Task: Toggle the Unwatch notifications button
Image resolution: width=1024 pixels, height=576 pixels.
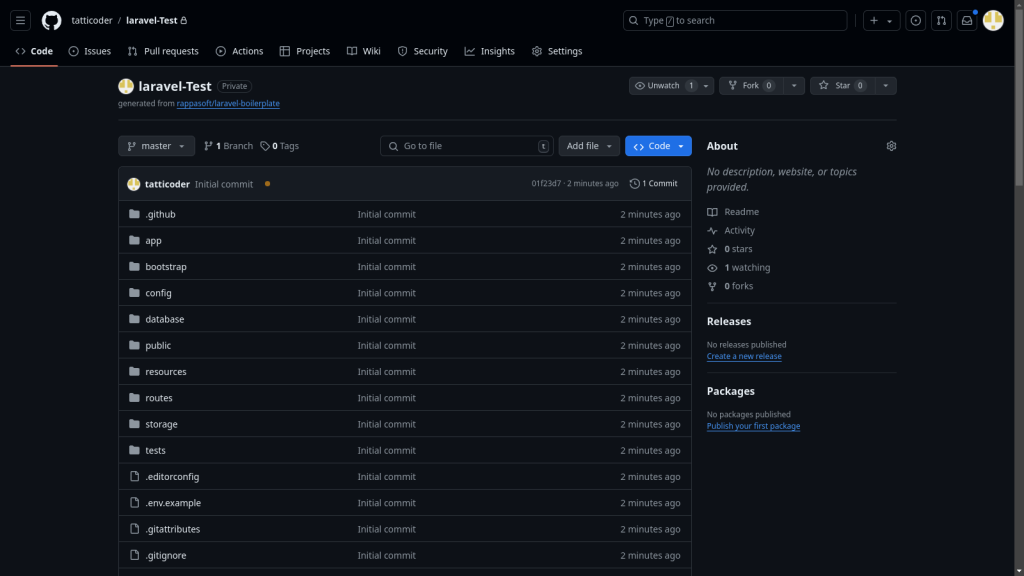Action: click(663, 86)
